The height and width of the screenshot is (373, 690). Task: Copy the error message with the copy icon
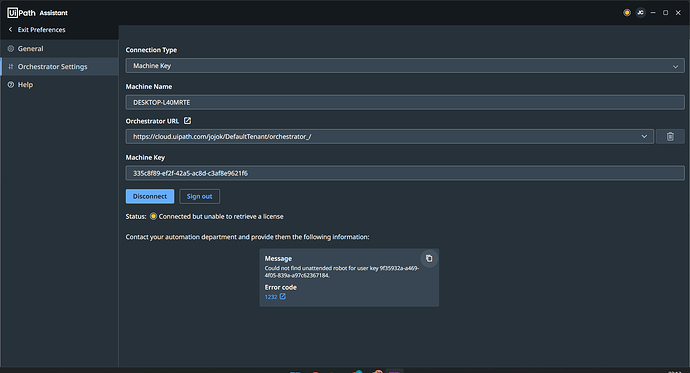[x=429, y=259]
